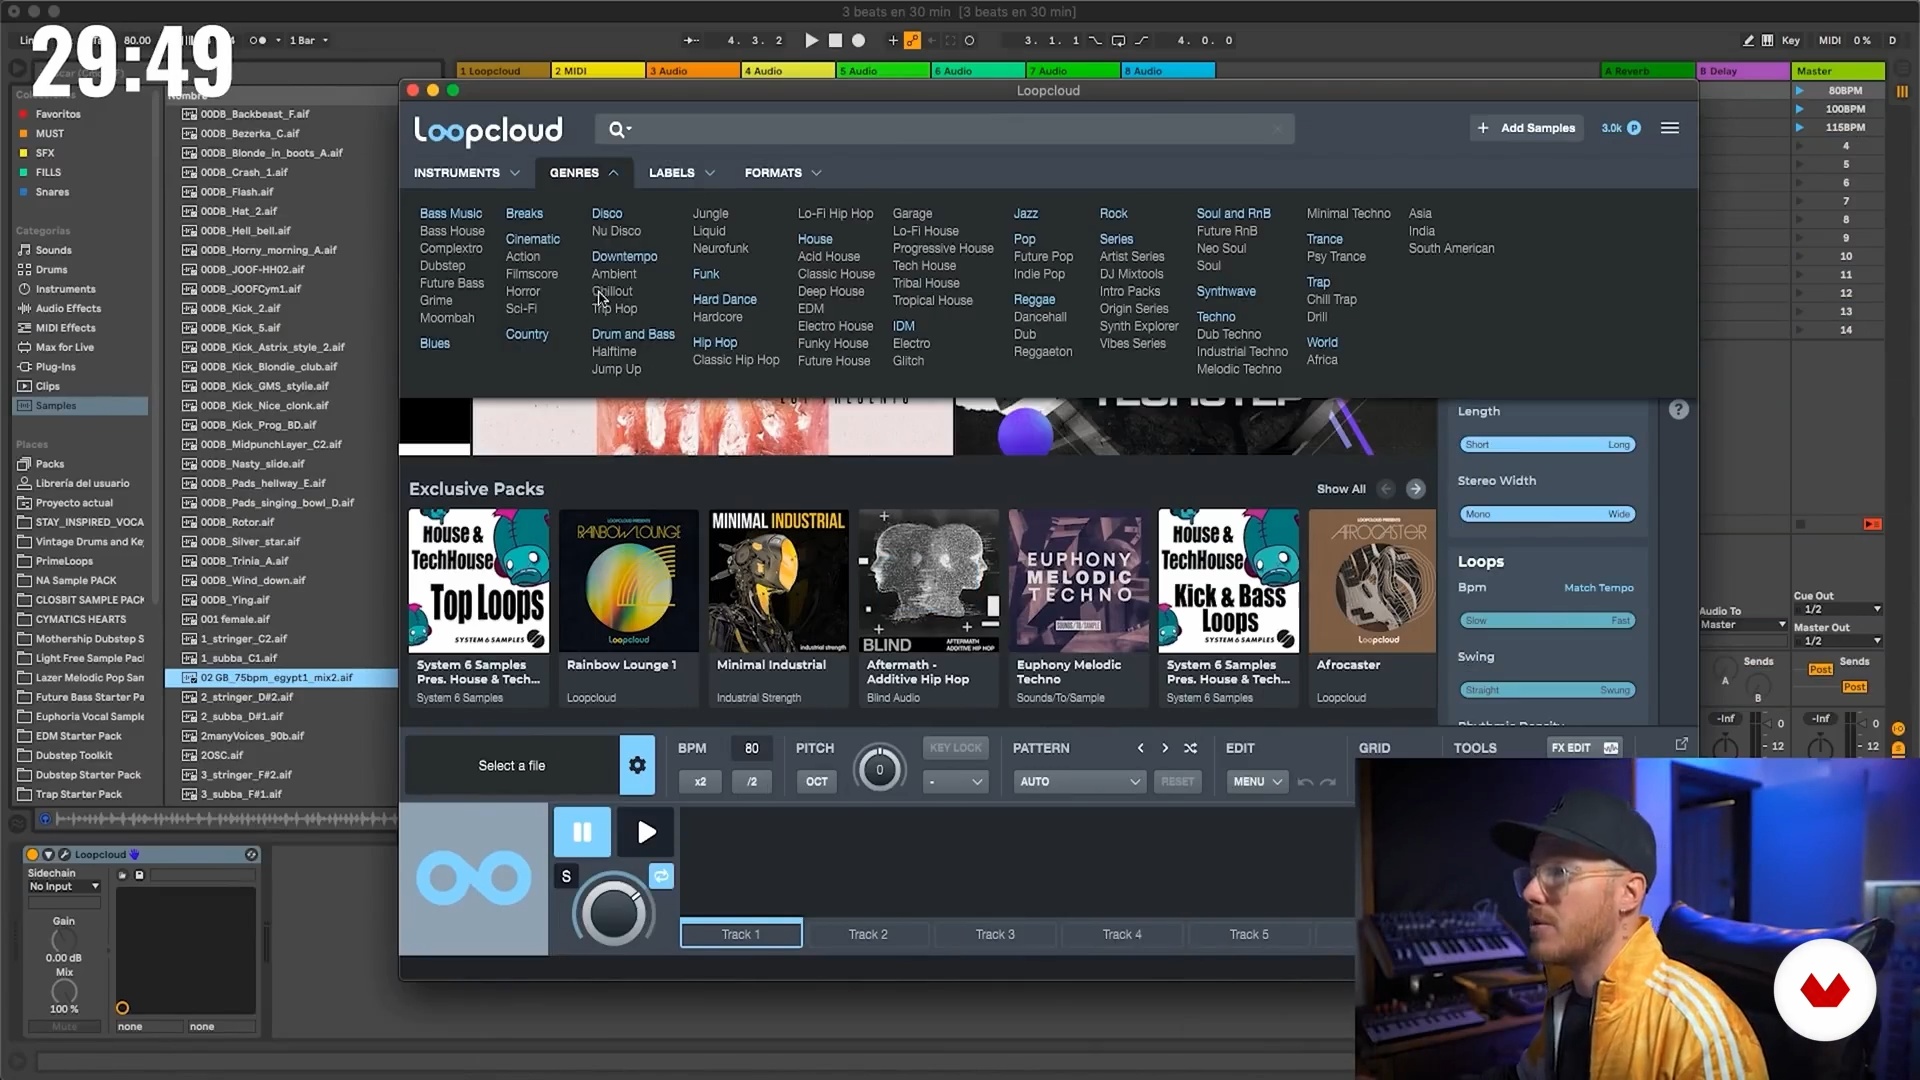Open the Drums category in Ableton browser
This screenshot has height=1080, width=1920.
tap(51, 269)
